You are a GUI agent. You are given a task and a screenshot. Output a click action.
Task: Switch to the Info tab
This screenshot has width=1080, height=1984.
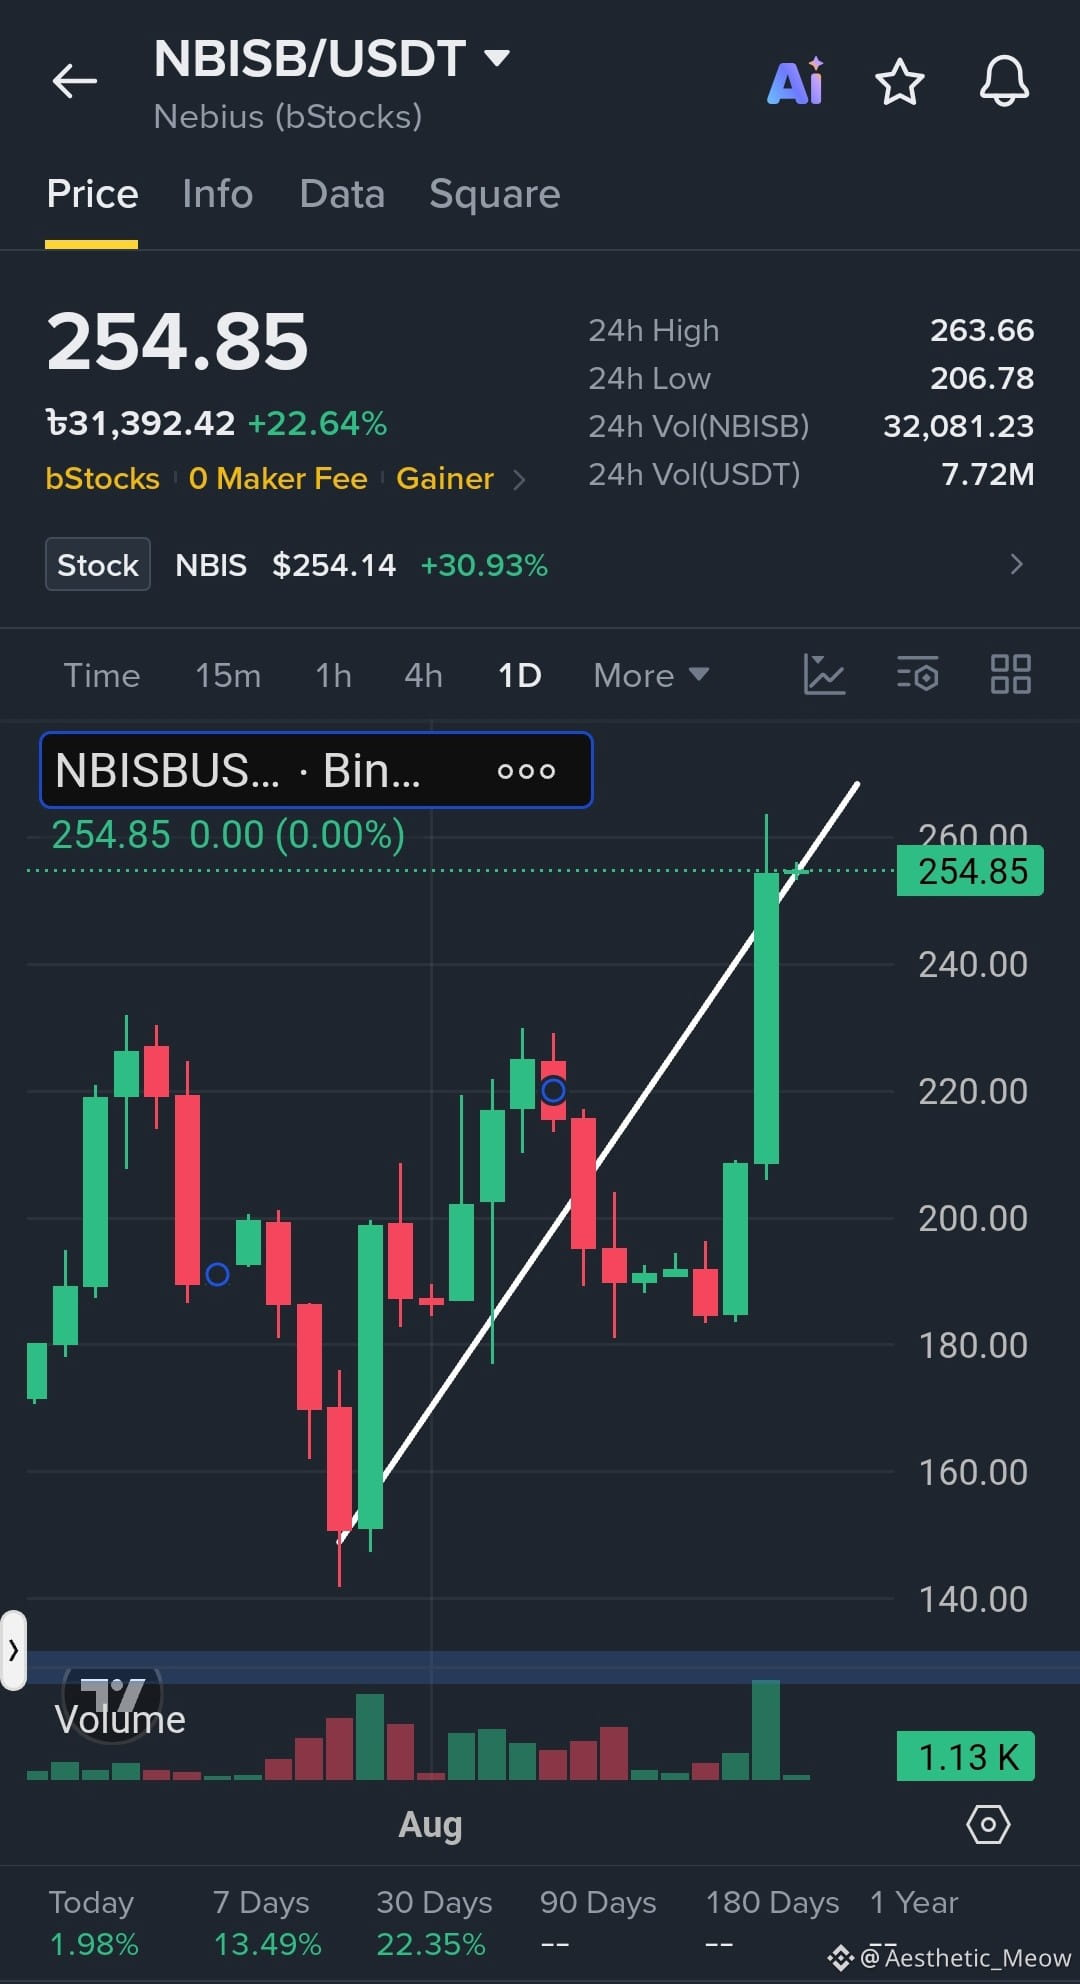coord(217,194)
